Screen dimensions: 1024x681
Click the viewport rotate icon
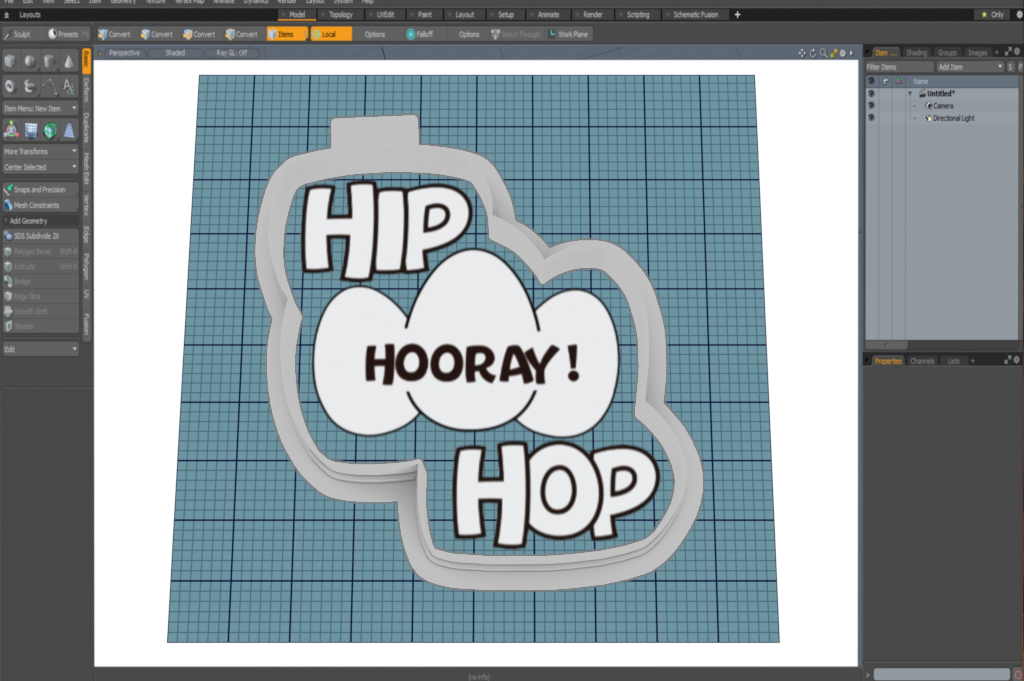[x=813, y=53]
